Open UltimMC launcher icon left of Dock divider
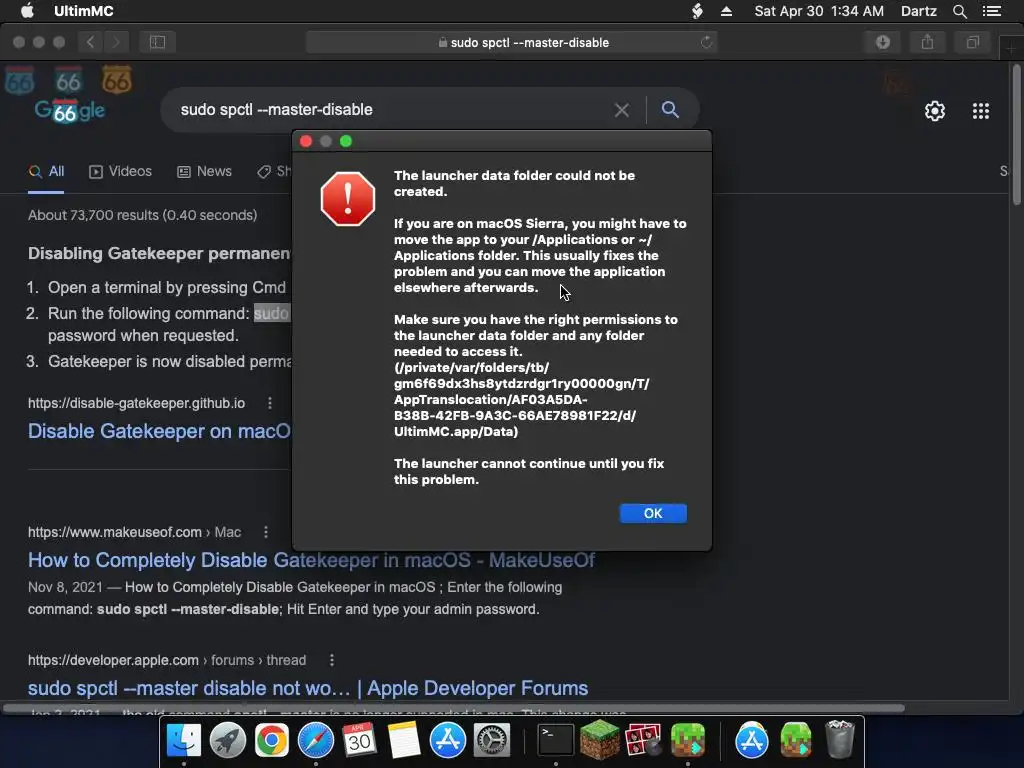This screenshot has height=768, width=1024. 688,741
